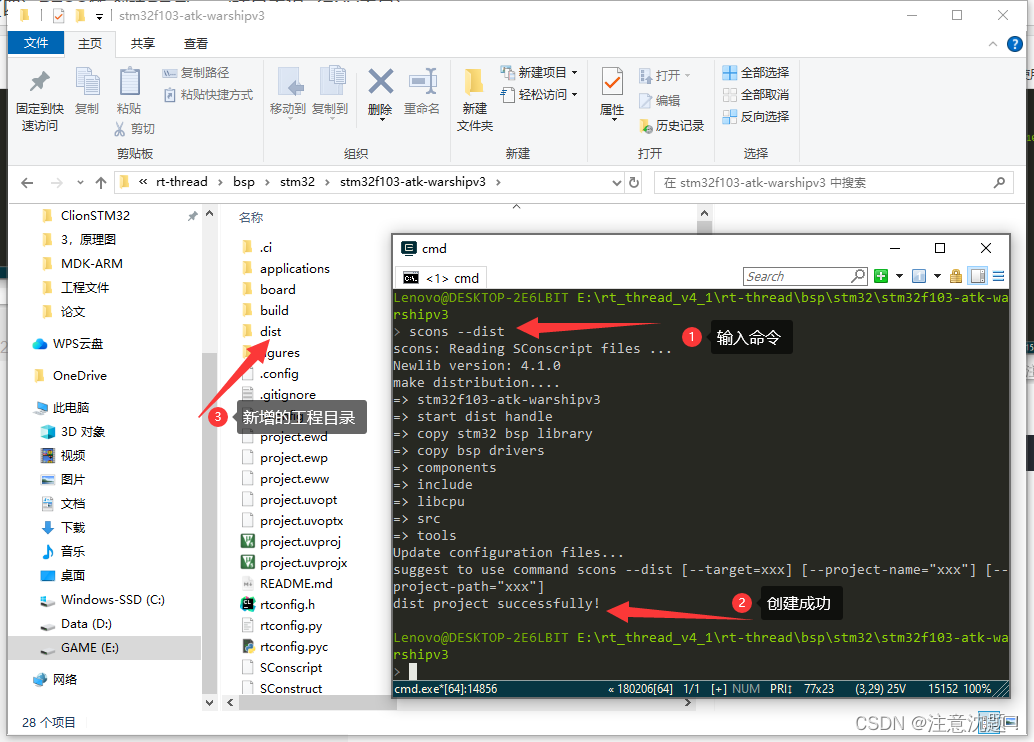Viewport: 1034px width, 742px height.
Task: Click the Move to (移动到) icon
Action: (x=289, y=82)
